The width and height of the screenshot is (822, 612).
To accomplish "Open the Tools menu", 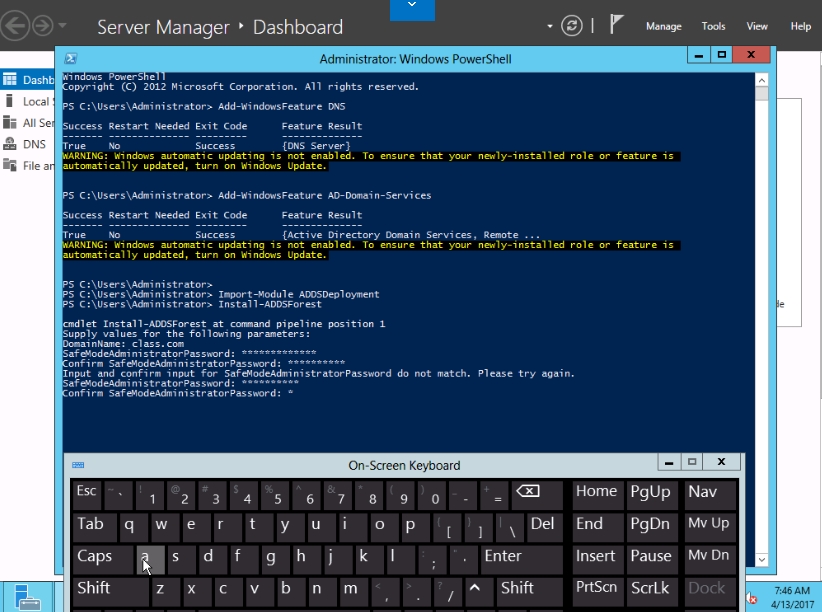I will coord(713,27).
